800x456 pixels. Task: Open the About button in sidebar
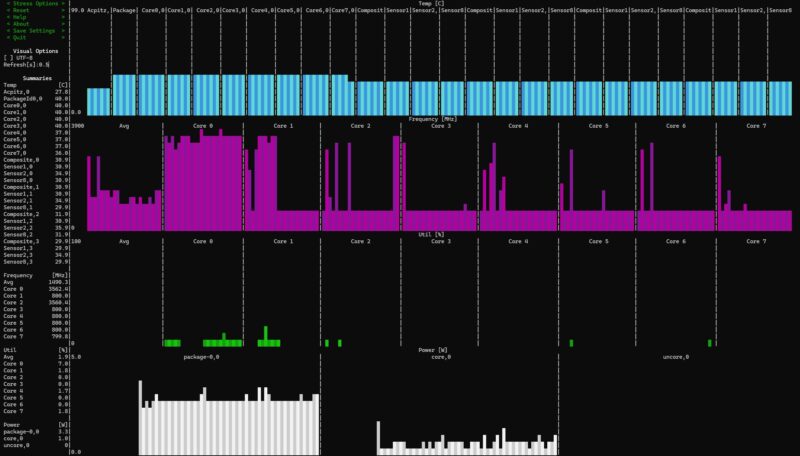pos(35,24)
